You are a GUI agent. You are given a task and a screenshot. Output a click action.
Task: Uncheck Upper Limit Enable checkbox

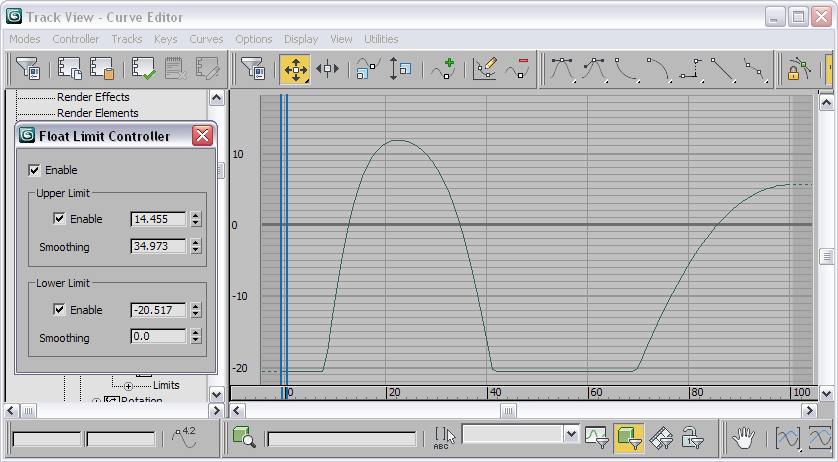59,219
